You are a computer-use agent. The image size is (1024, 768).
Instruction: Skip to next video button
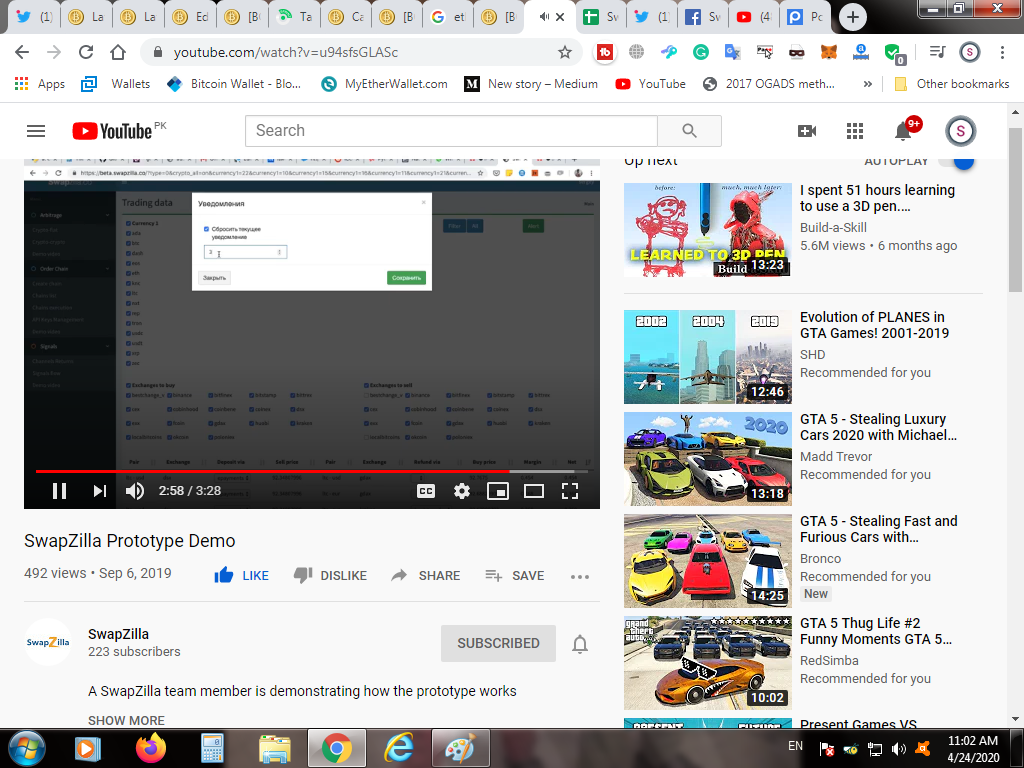[x=99, y=490]
